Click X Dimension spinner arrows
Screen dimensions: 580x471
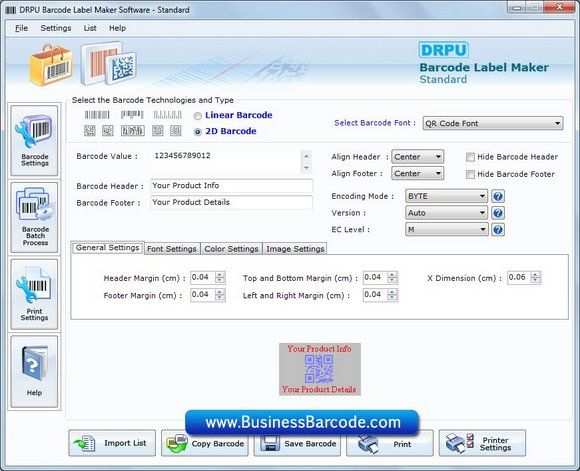click(536, 277)
